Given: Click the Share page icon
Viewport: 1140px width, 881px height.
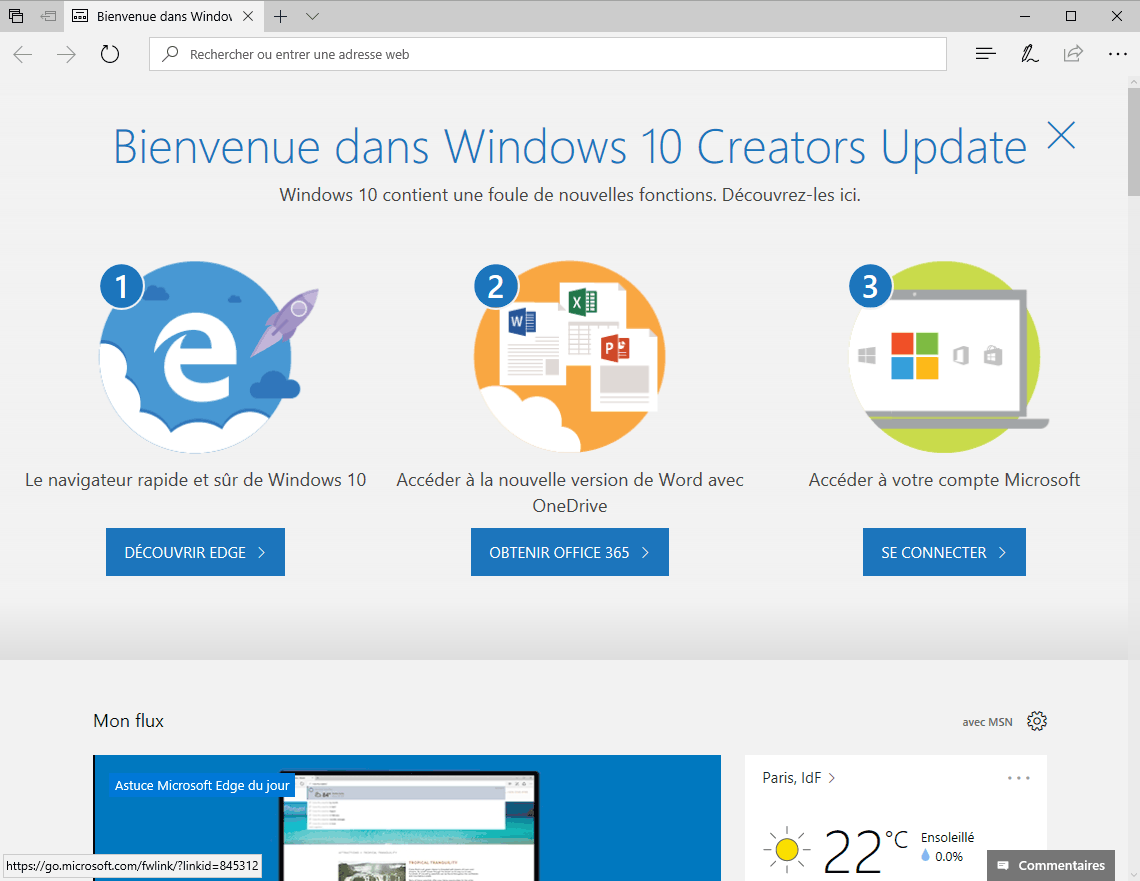Looking at the screenshot, I should click(1073, 54).
